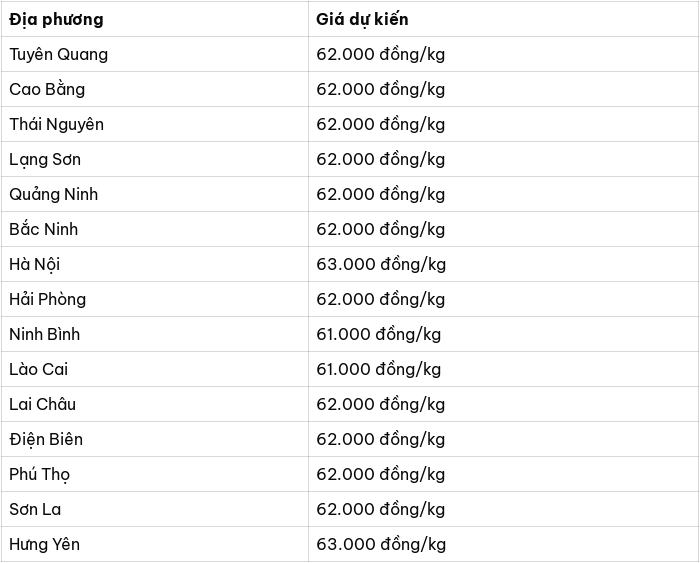Click the Lạng Sơn cell

[45, 159]
